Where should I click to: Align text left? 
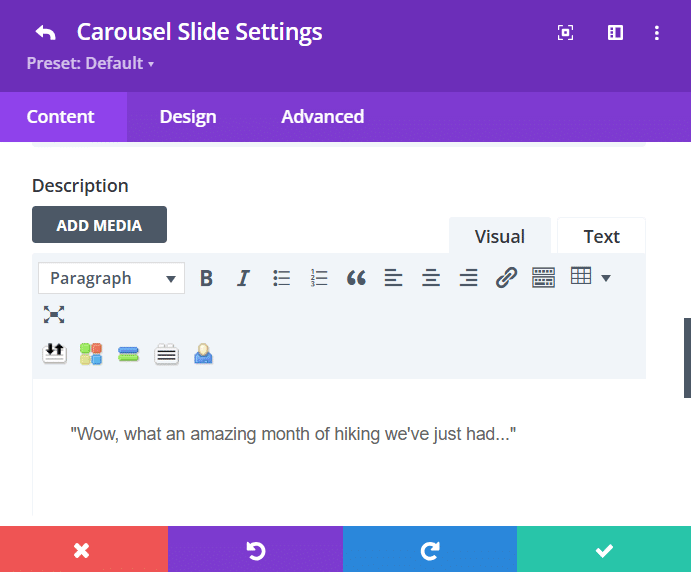pyautogui.click(x=394, y=278)
